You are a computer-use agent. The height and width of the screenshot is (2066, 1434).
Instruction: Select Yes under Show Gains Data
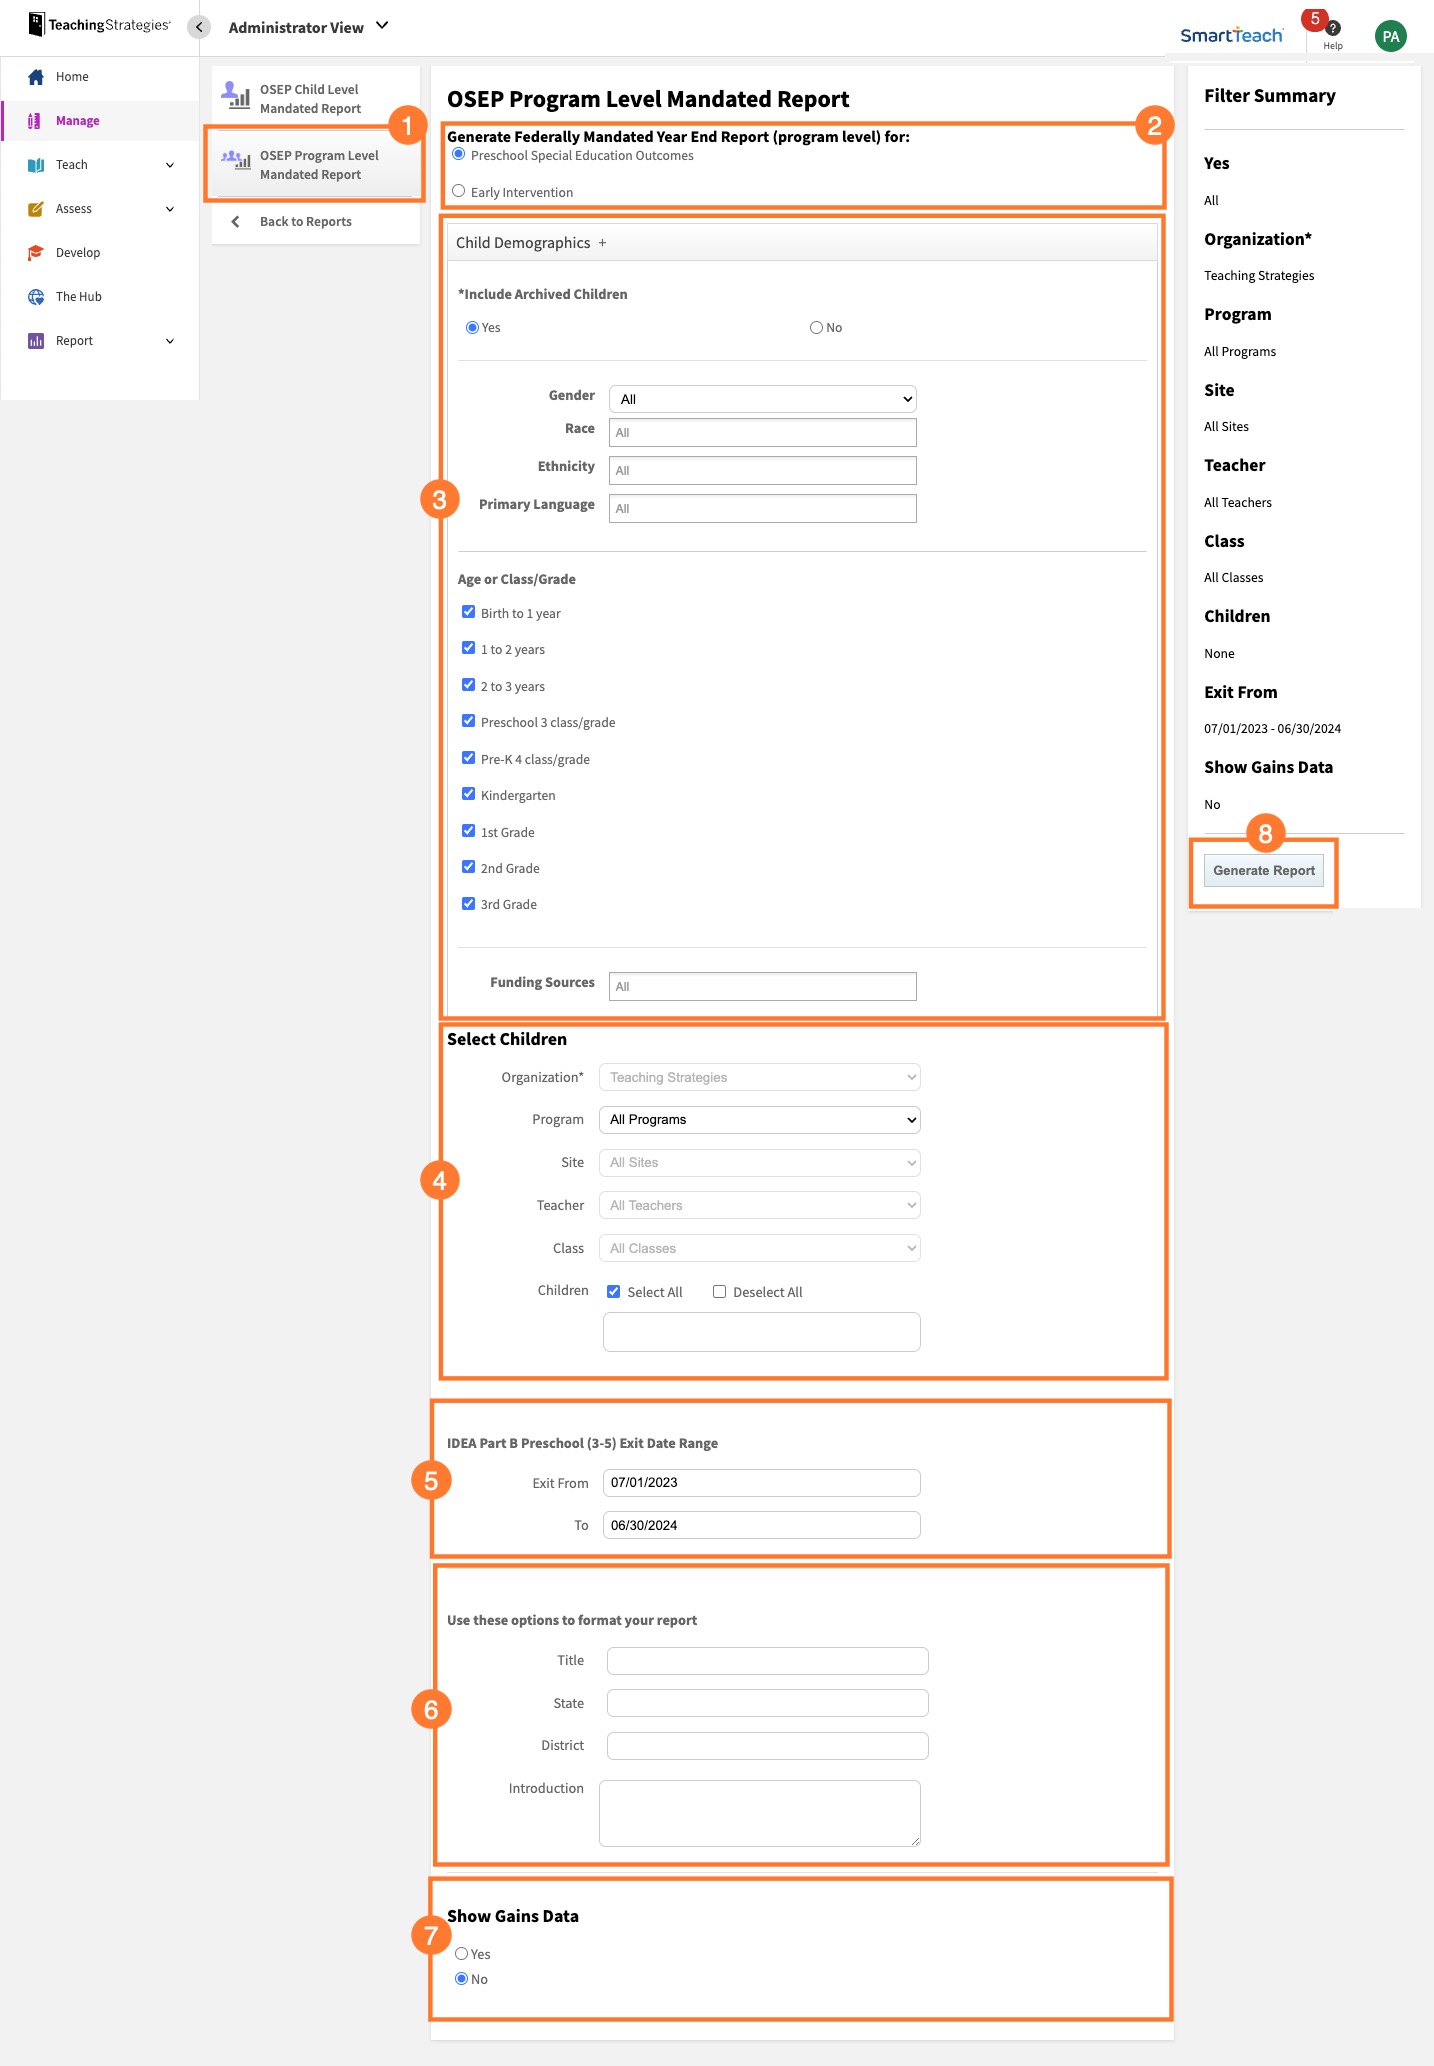click(462, 1953)
